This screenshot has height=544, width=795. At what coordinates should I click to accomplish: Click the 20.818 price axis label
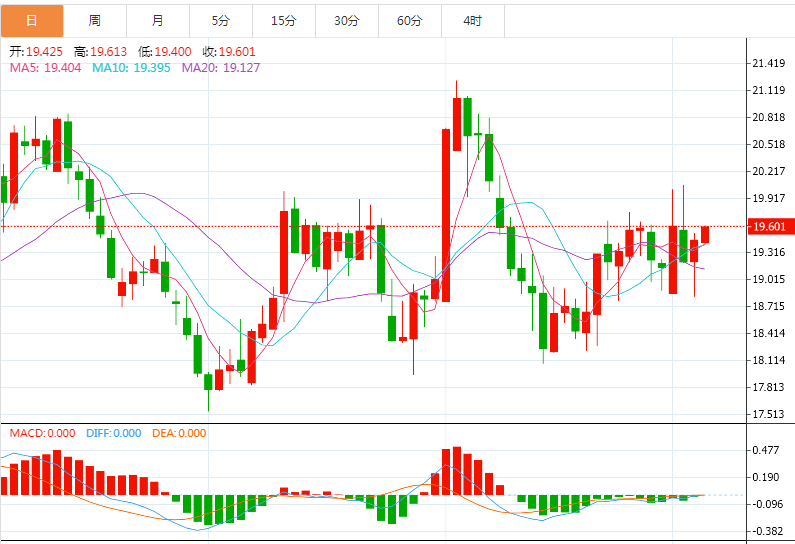click(769, 117)
